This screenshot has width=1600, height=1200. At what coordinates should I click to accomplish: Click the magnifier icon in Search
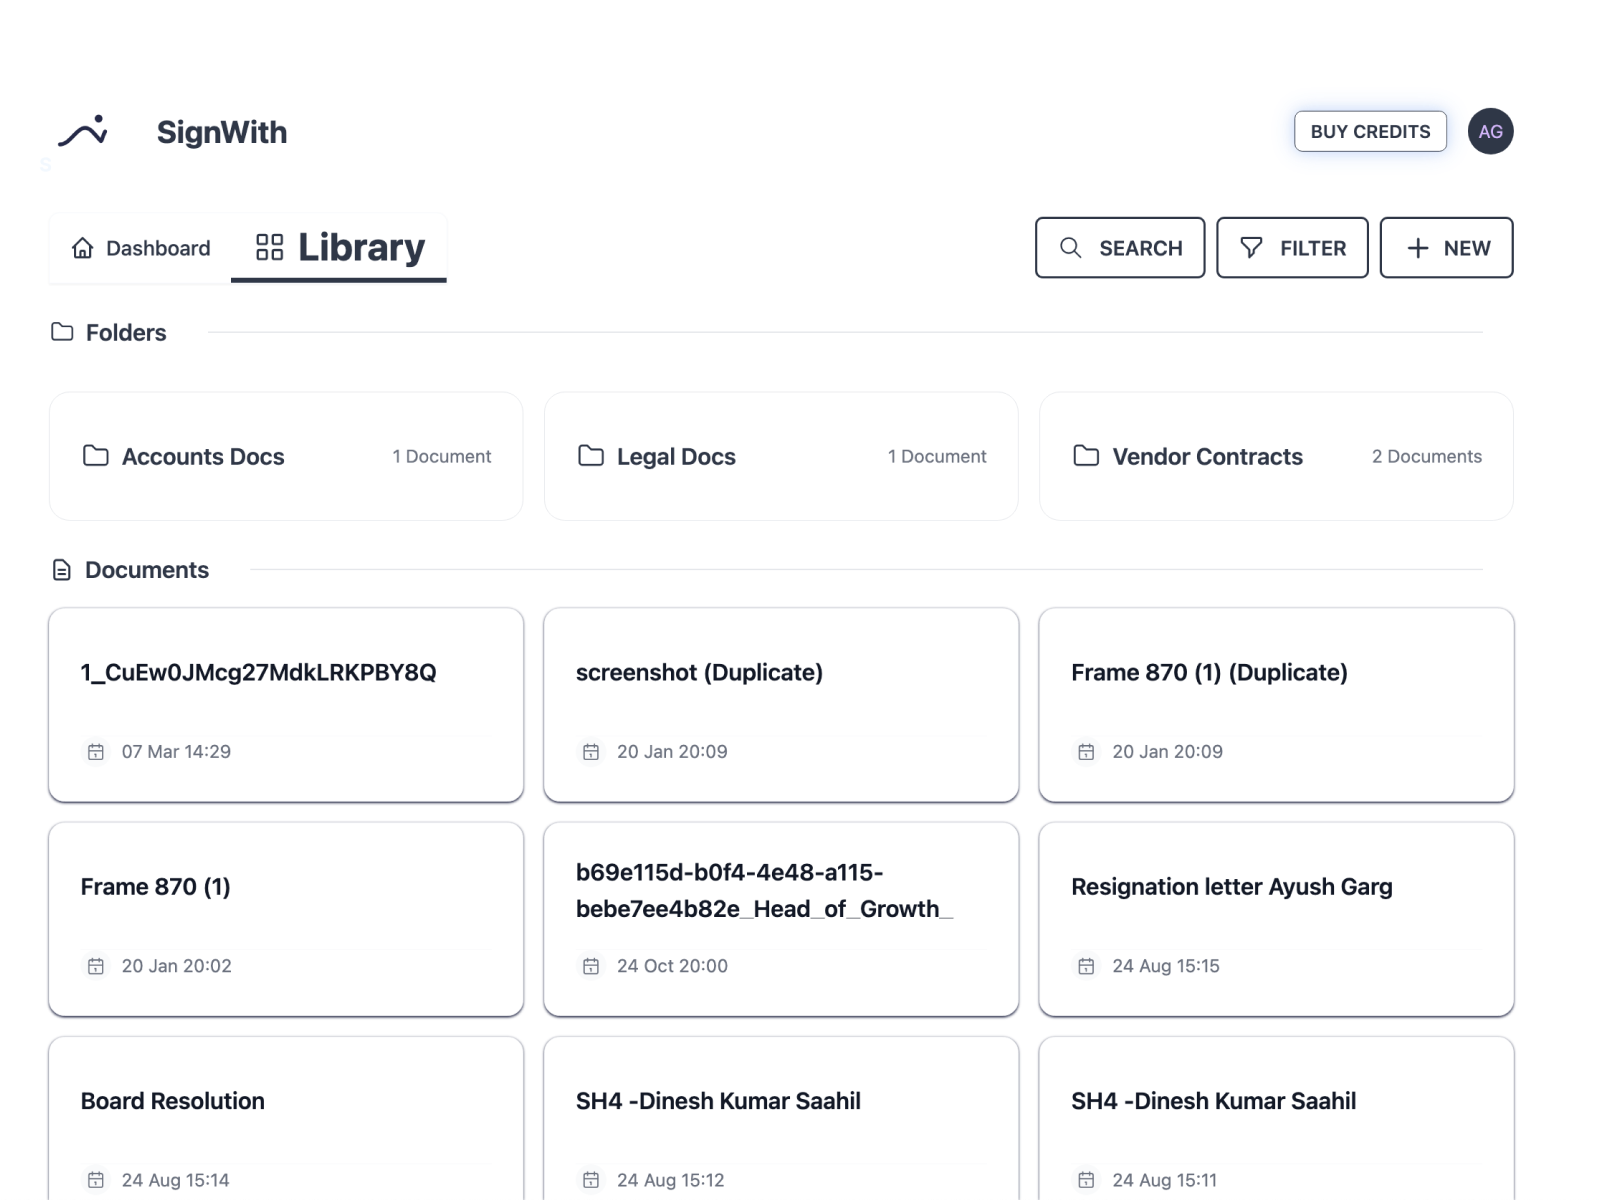pos(1070,248)
